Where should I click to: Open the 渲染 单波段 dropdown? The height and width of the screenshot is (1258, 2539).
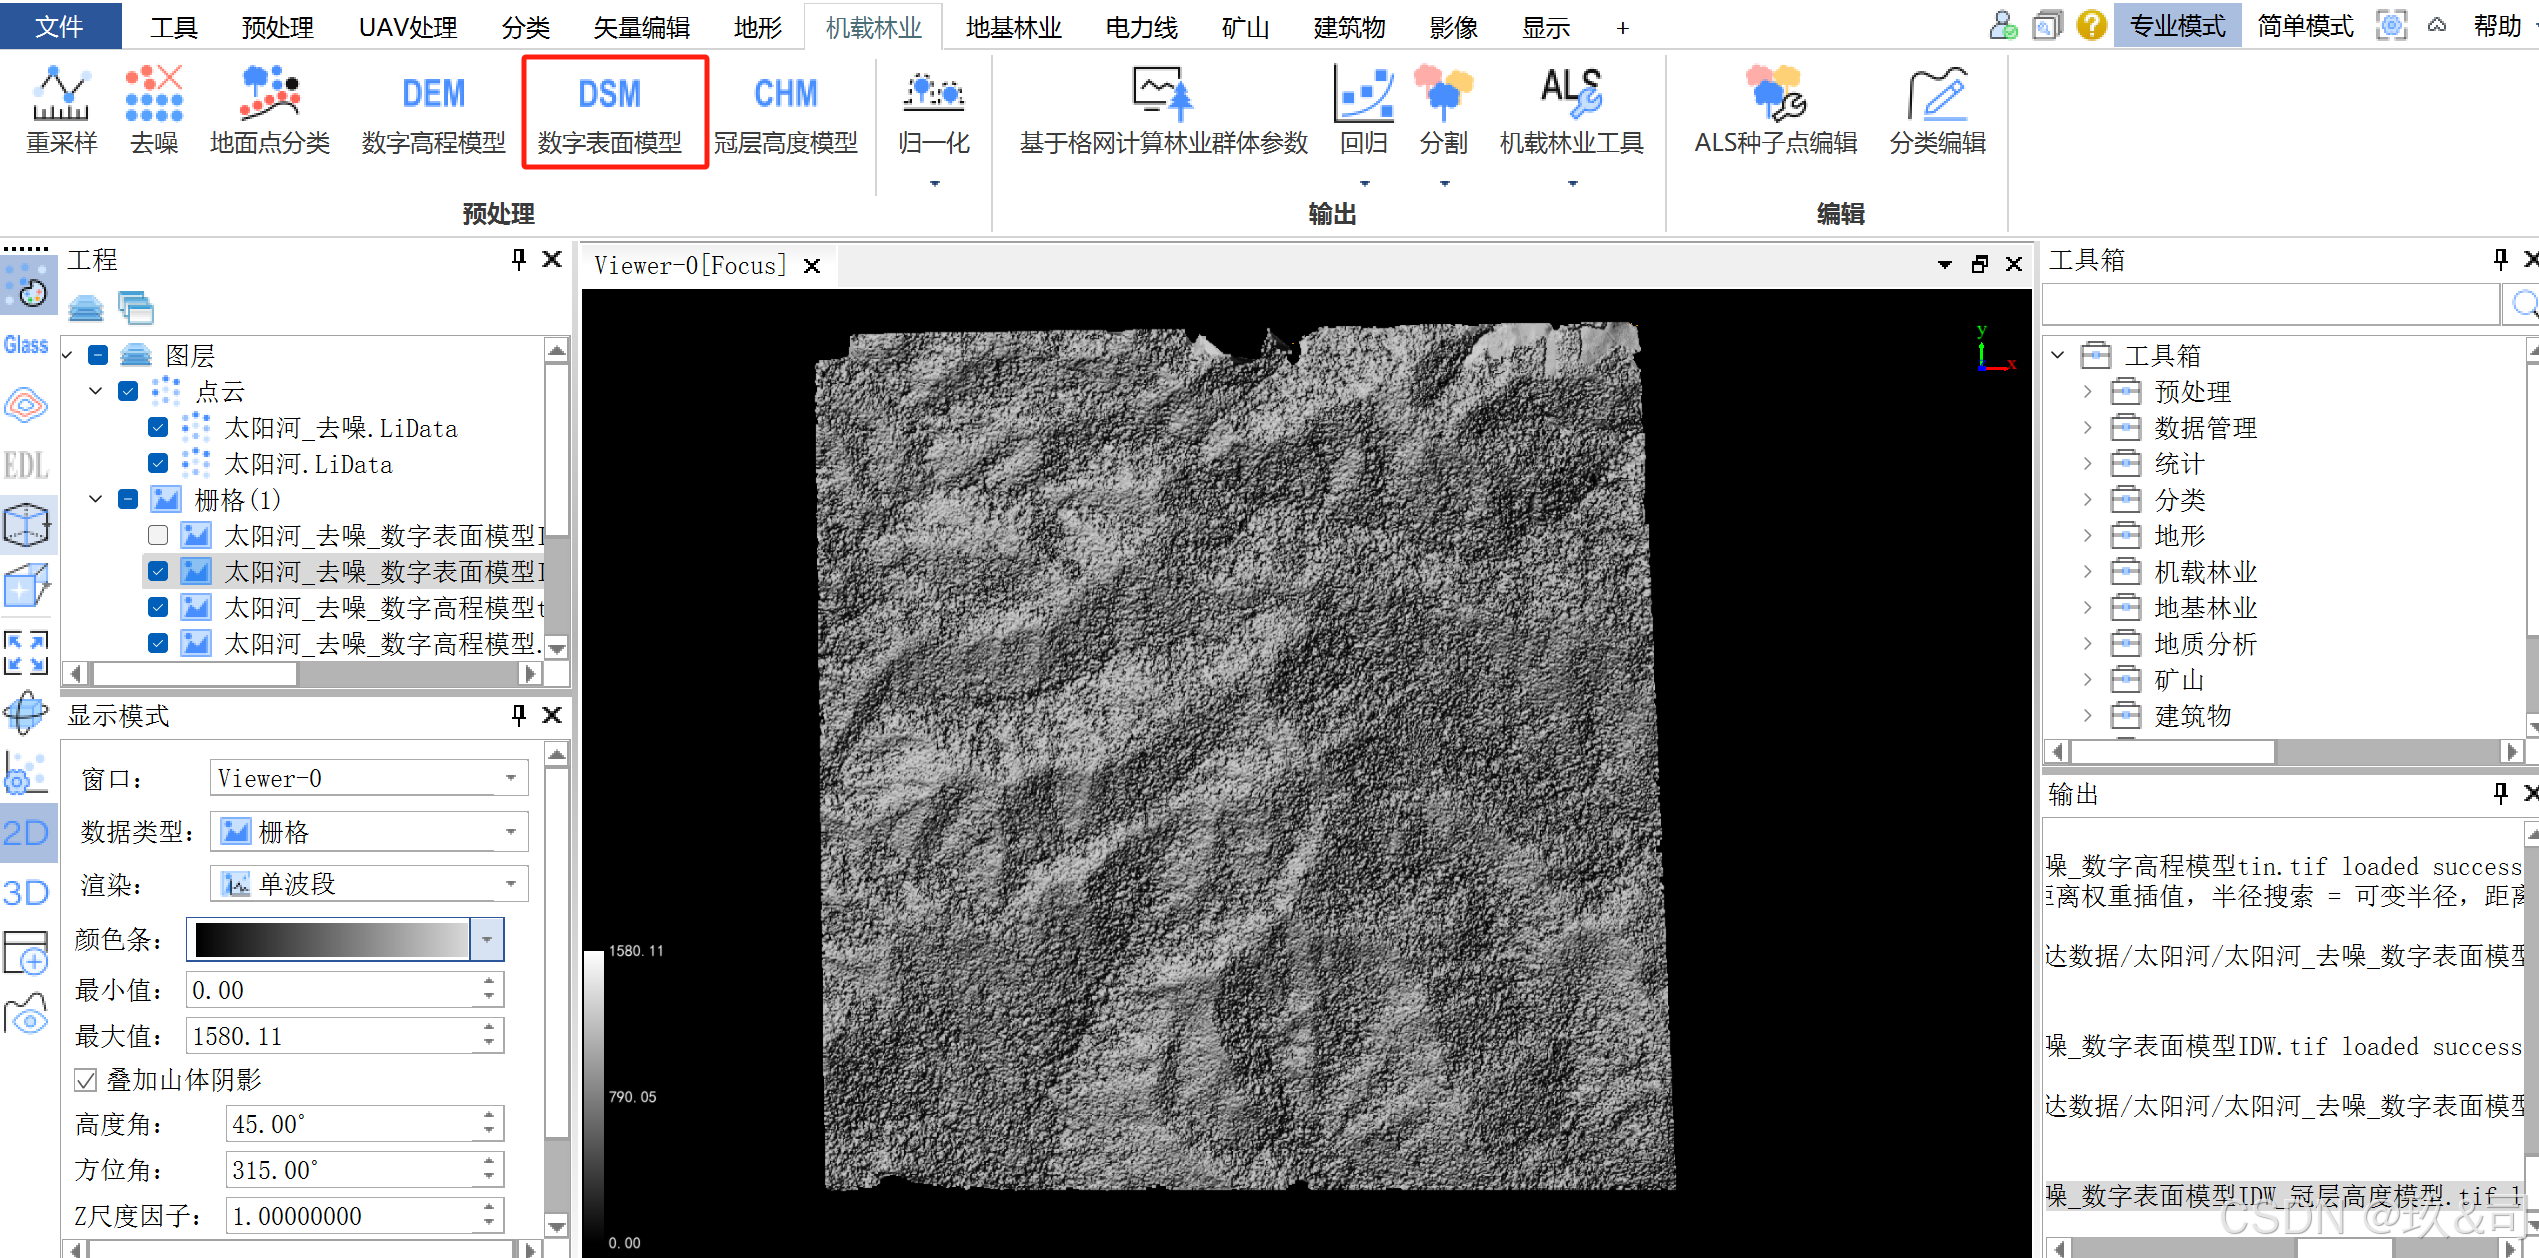[368, 884]
